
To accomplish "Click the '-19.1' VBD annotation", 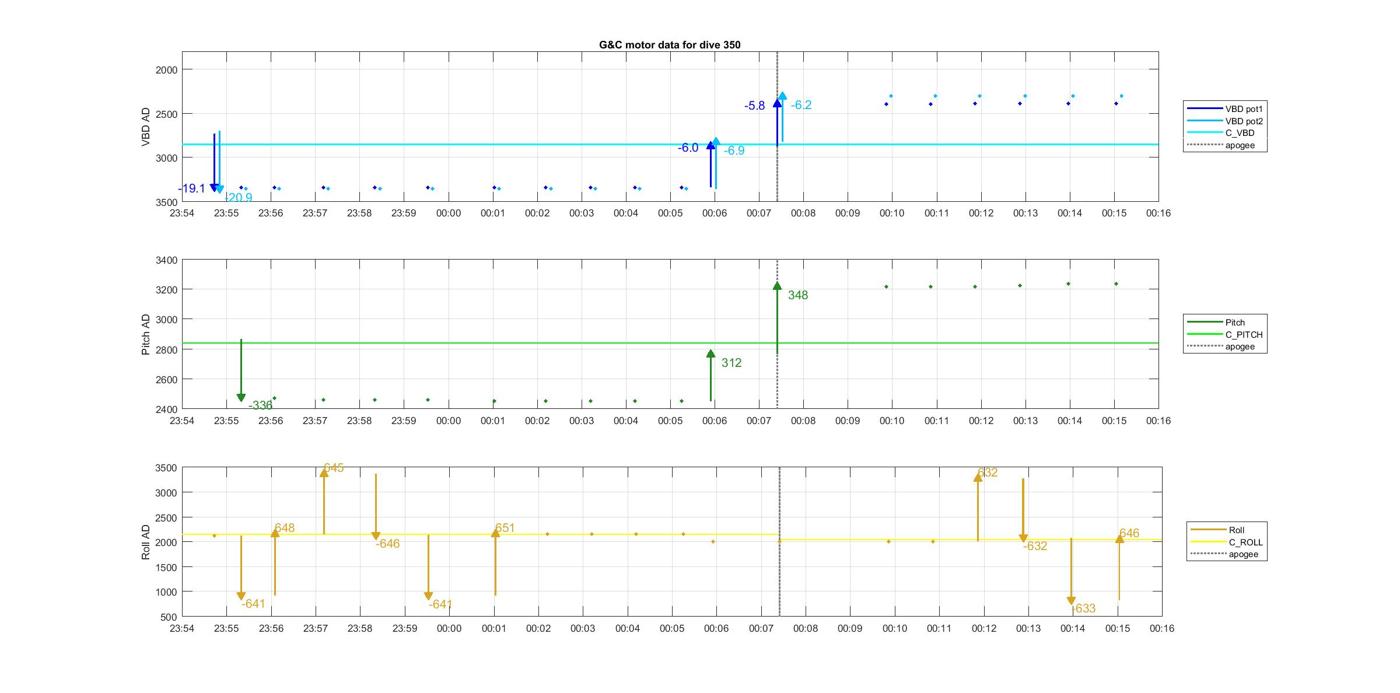I will point(192,189).
